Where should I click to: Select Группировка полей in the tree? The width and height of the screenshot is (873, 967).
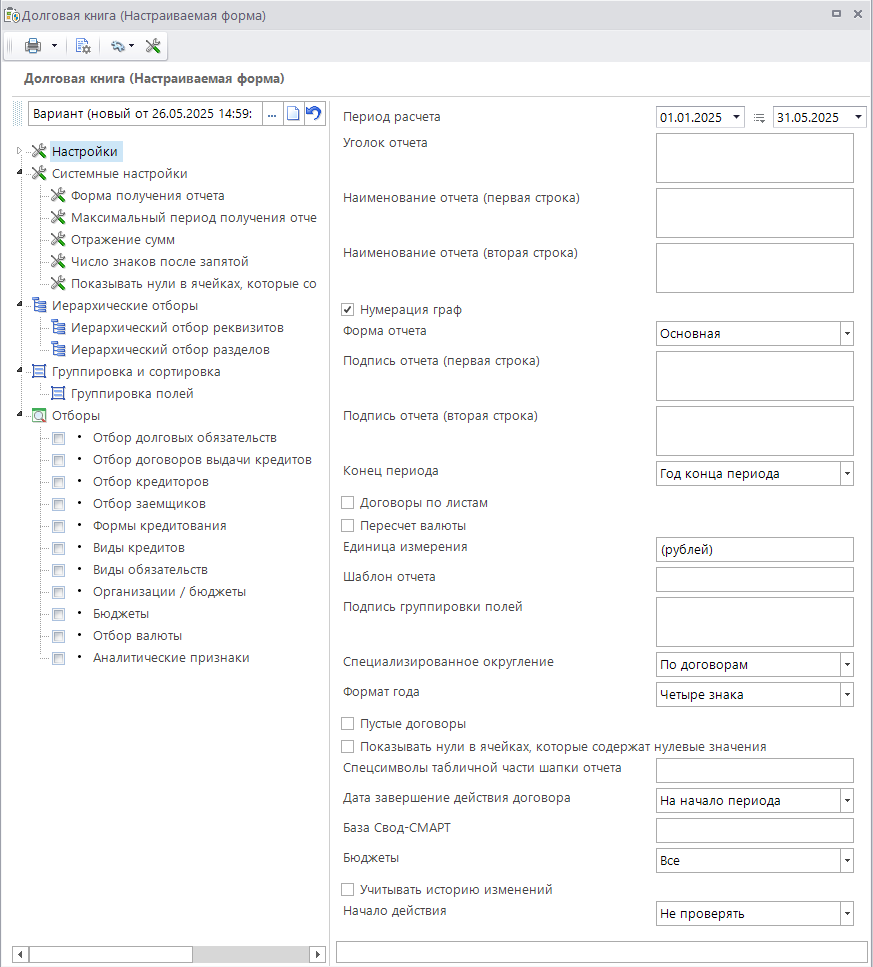point(132,393)
